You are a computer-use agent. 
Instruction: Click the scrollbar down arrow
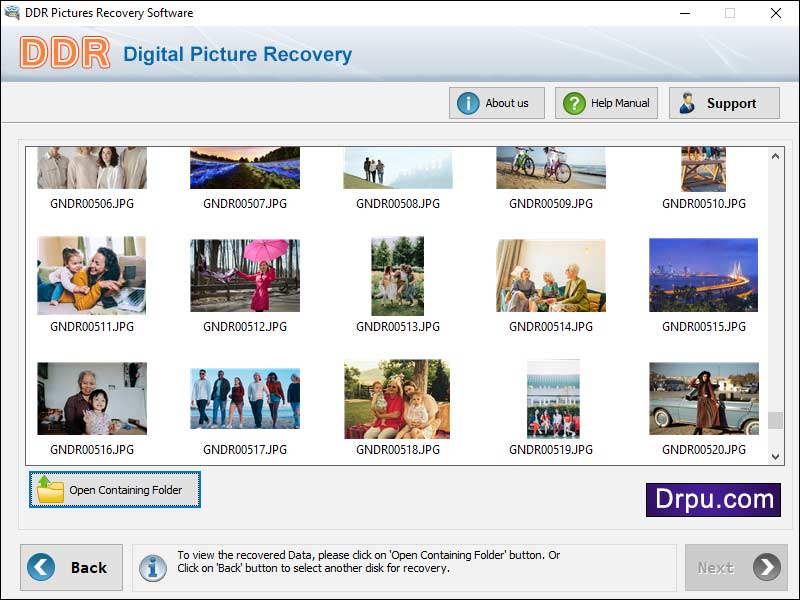tap(777, 457)
